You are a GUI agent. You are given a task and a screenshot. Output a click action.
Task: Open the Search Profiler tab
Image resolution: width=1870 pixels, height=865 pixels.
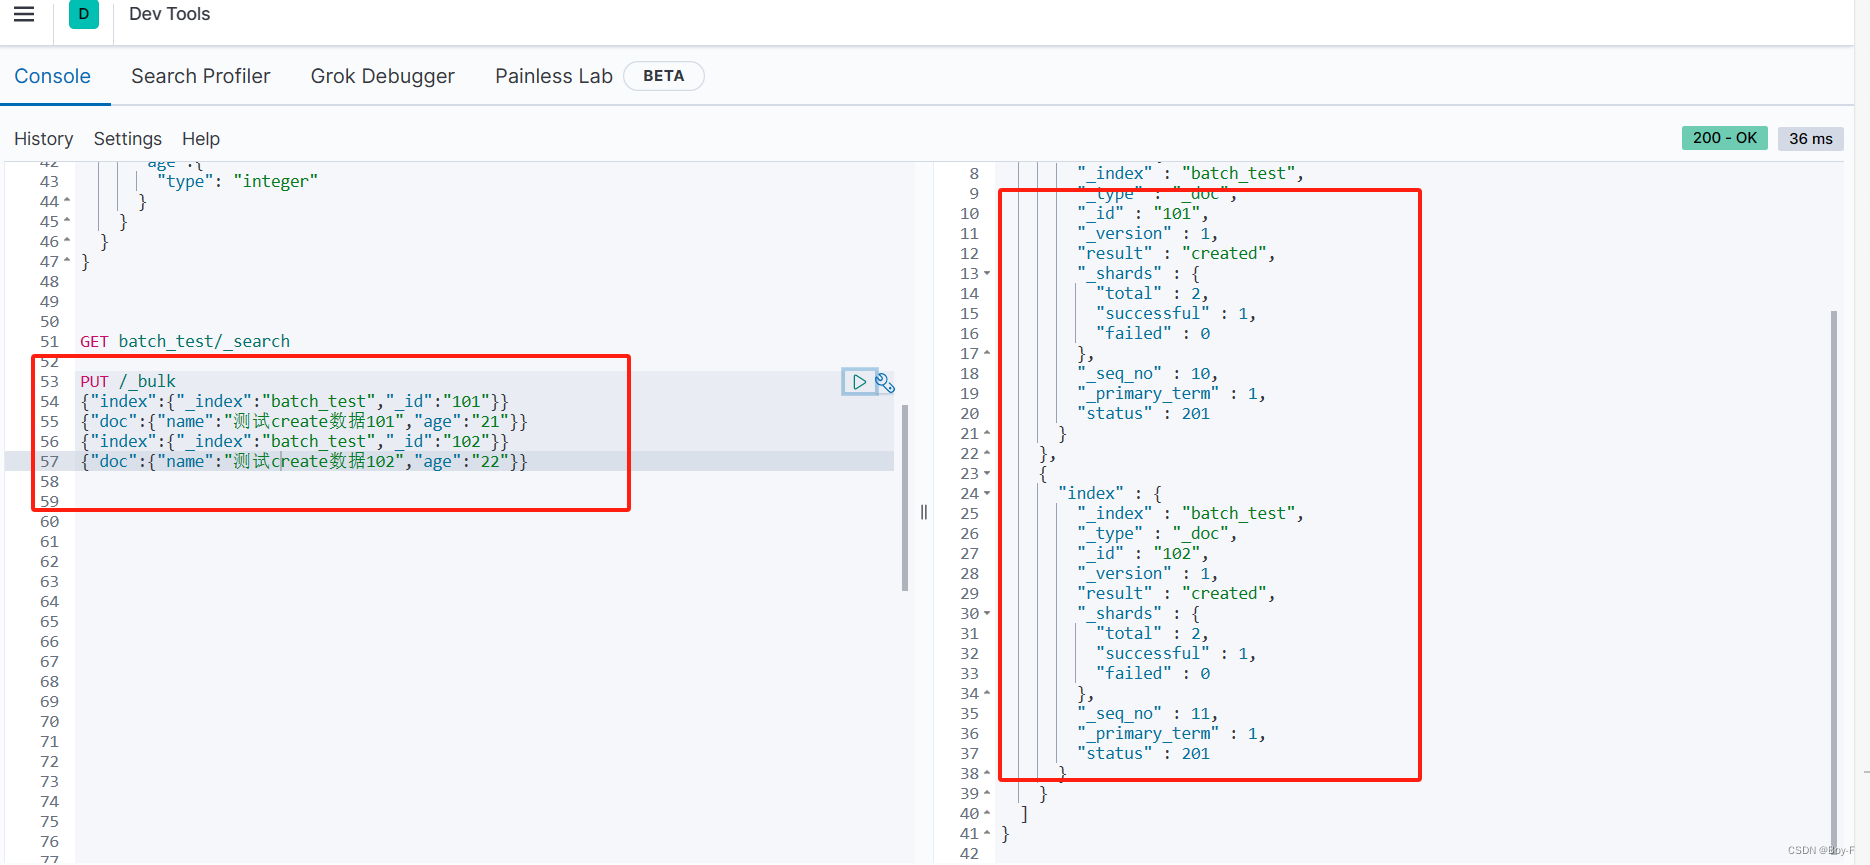(200, 76)
